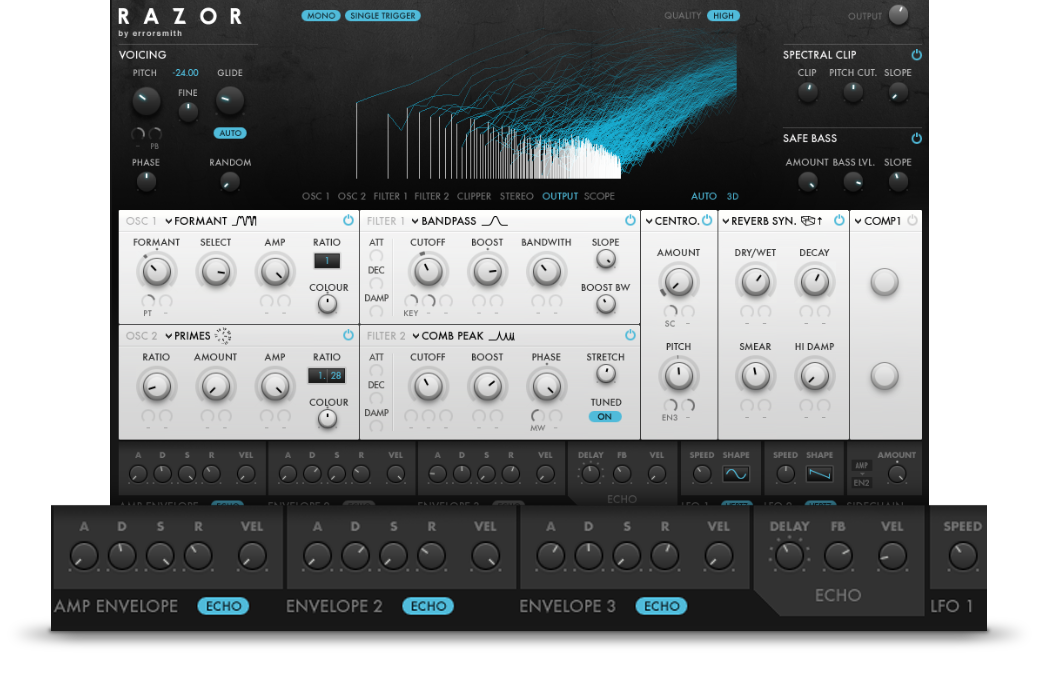
Task: Switch display to STEREO view
Action: tap(517, 196)
